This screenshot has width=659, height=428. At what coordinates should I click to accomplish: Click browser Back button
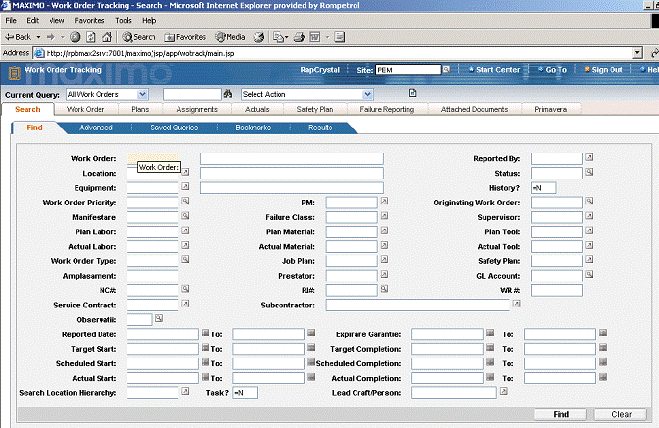pos(18,37)
